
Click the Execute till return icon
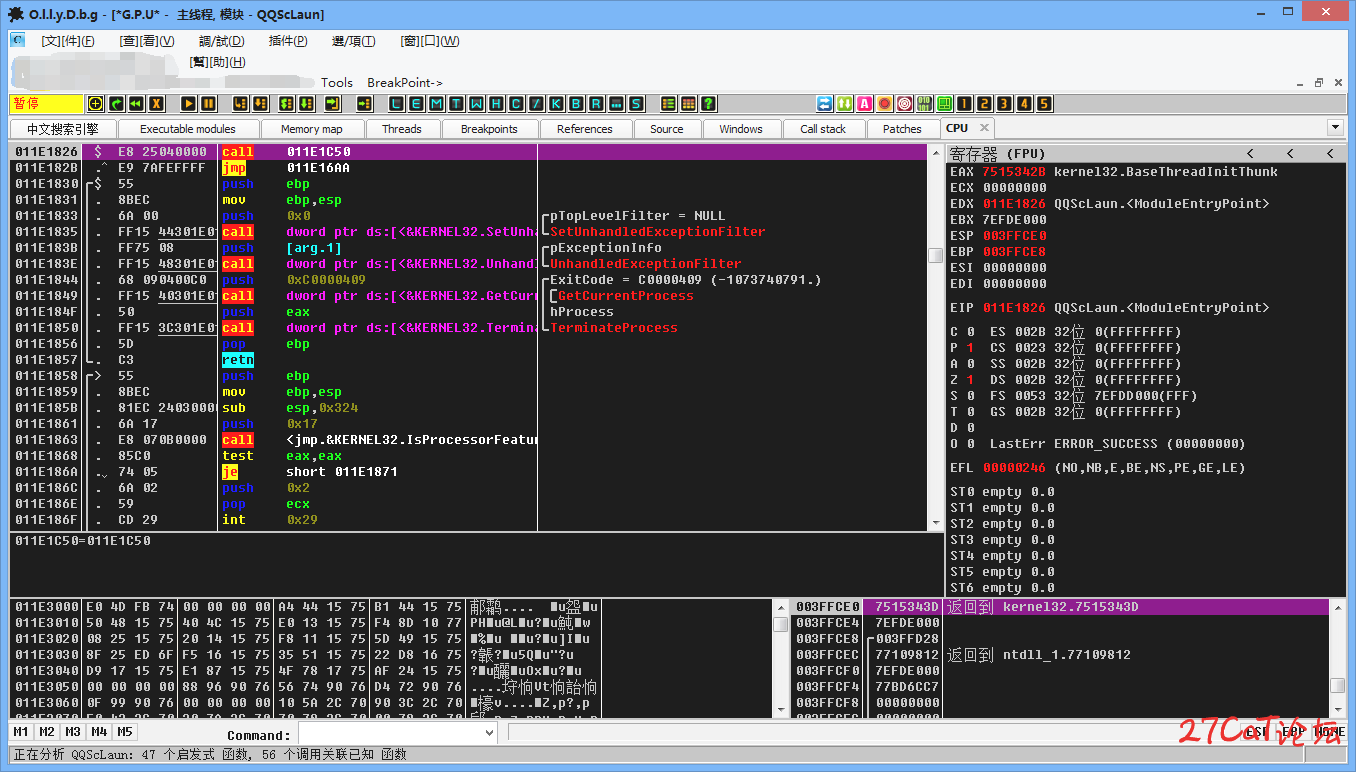[332, 104]
